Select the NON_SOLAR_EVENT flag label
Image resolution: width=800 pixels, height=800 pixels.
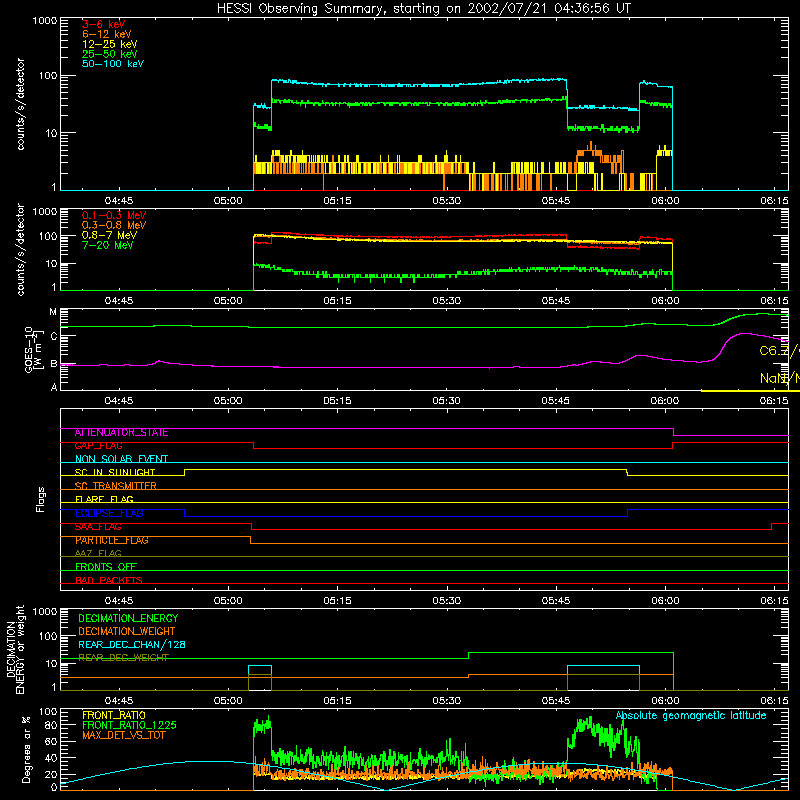[x=121, y=459]
